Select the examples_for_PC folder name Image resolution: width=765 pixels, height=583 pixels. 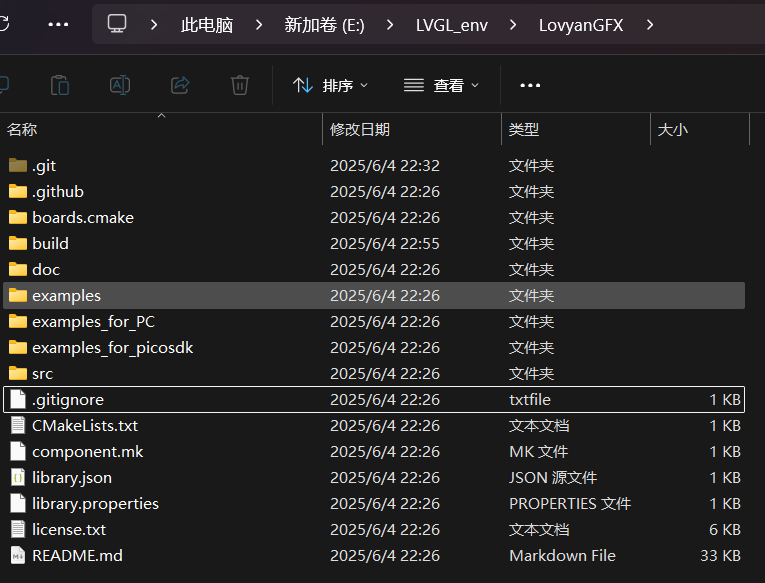point(94,322)
